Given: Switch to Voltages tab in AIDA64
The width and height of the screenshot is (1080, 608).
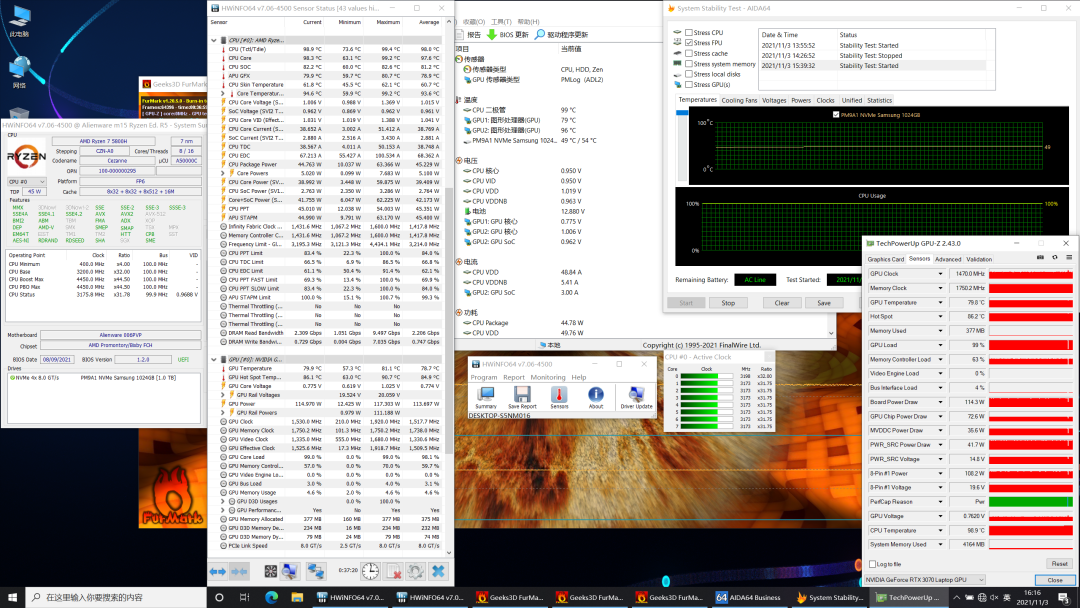Looking at the screenshot, I should point(773,101).
